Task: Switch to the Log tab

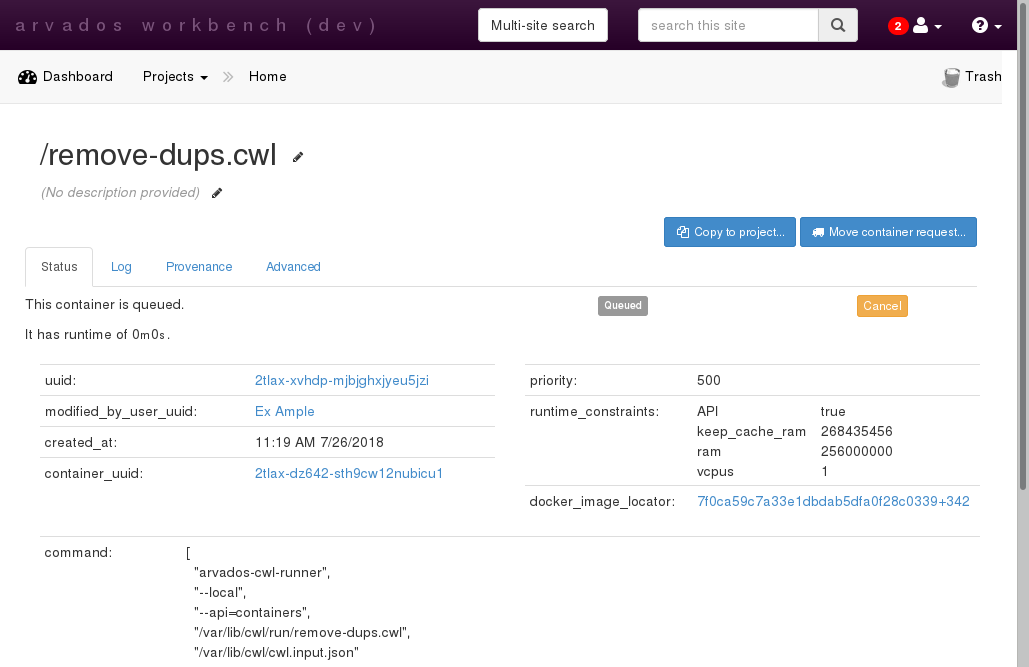Action: point(121,267)
